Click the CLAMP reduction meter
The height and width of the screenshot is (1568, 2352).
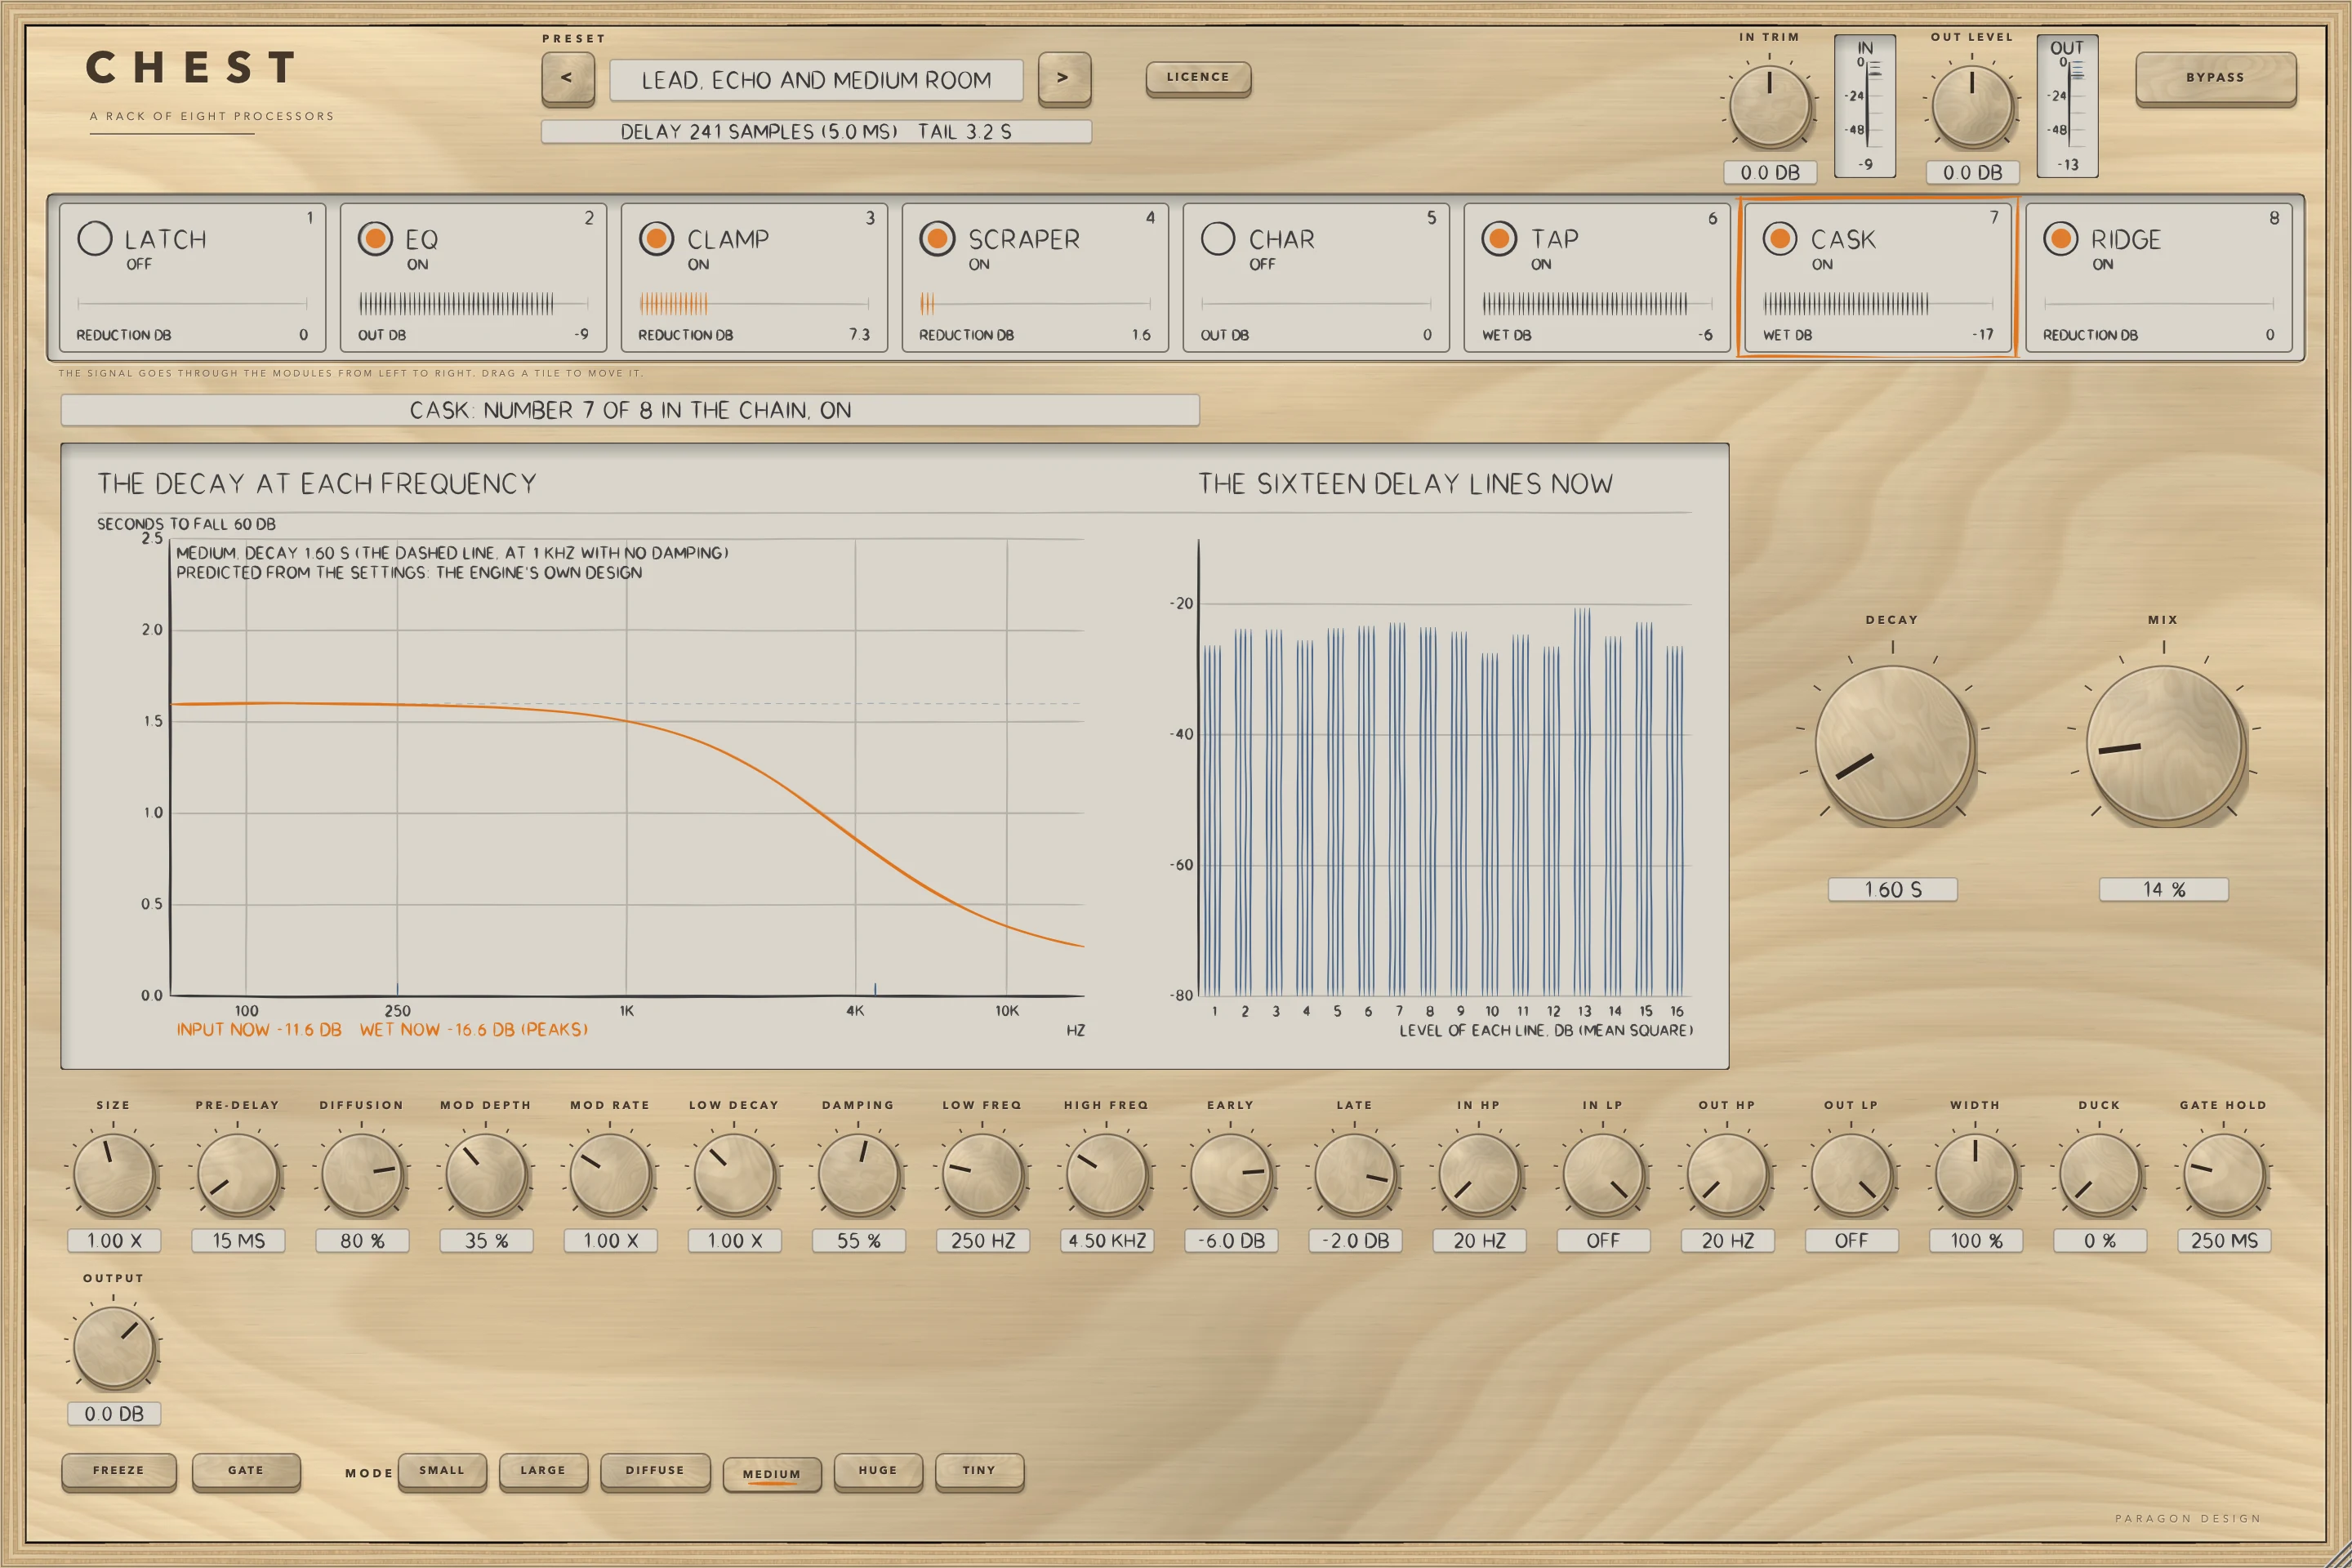pos(754,303)
